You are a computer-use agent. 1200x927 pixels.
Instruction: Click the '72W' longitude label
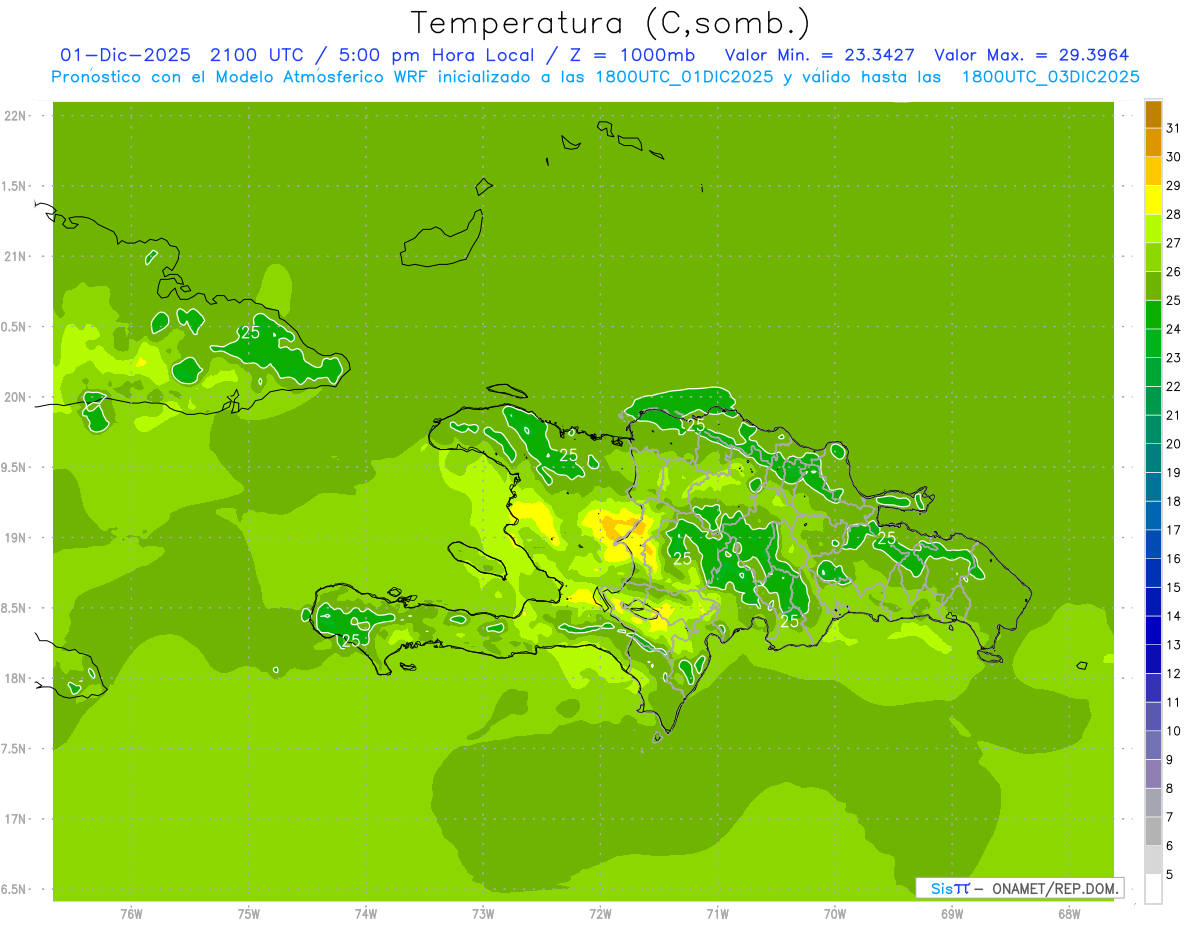[600, 913]
